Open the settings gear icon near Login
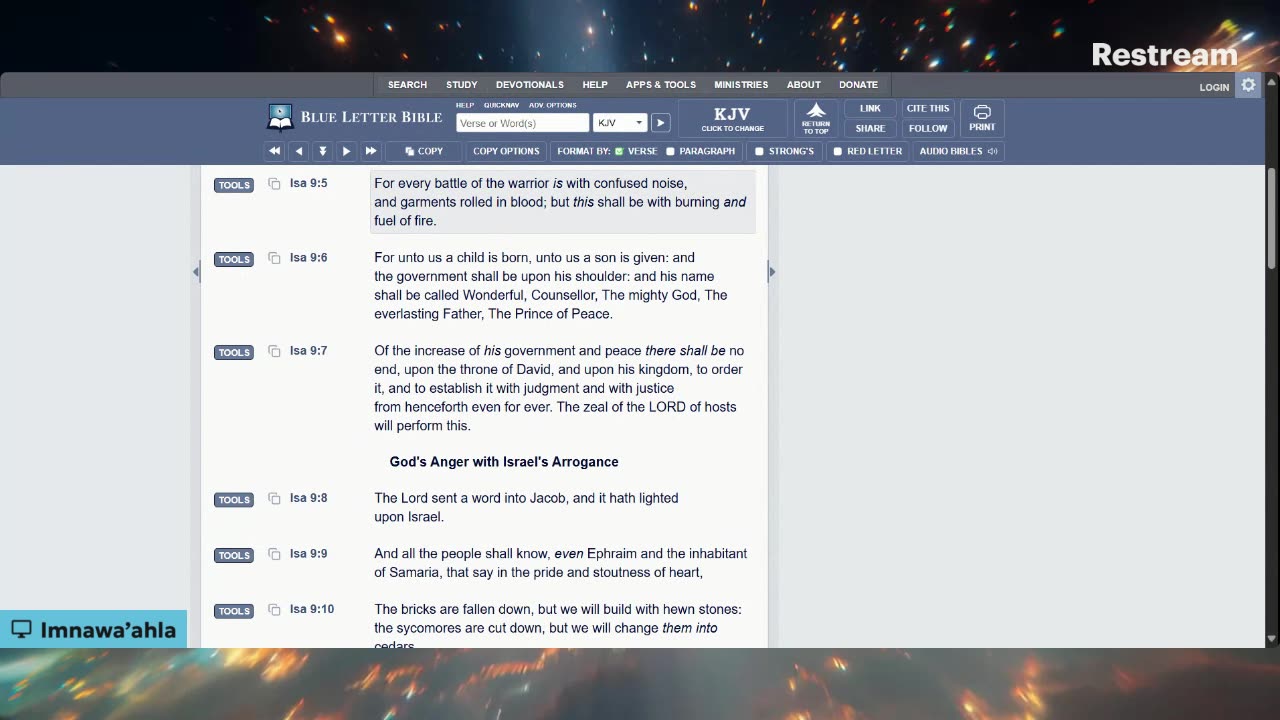The image size is (1280, 720). tap(1248, 86)
